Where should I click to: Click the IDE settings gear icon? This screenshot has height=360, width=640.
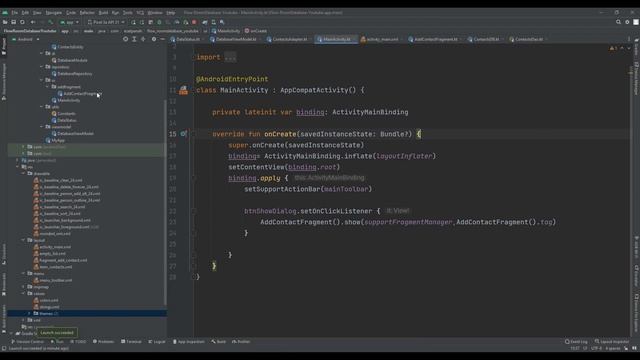(x=627, y=22)
